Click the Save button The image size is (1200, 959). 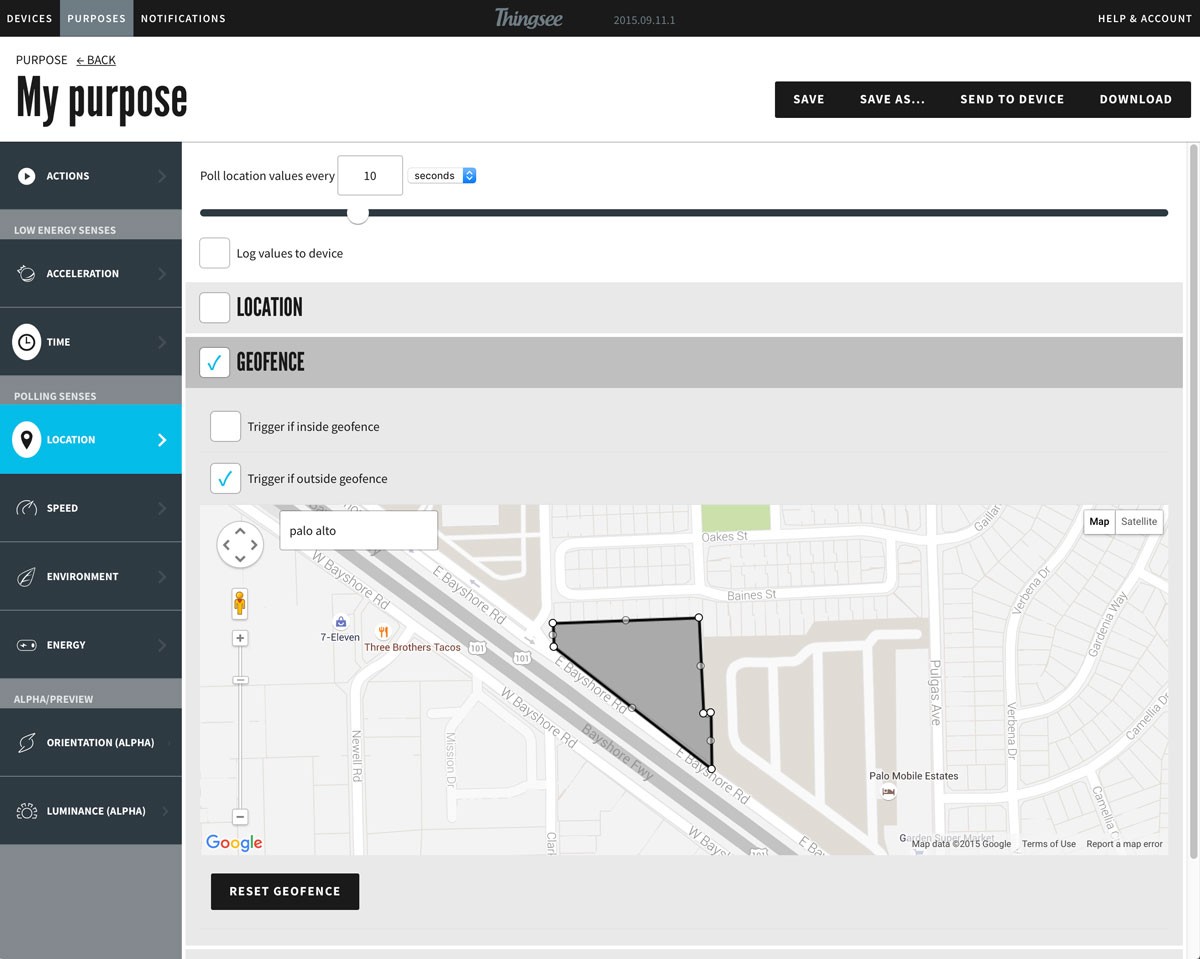(x=809, y=99)
